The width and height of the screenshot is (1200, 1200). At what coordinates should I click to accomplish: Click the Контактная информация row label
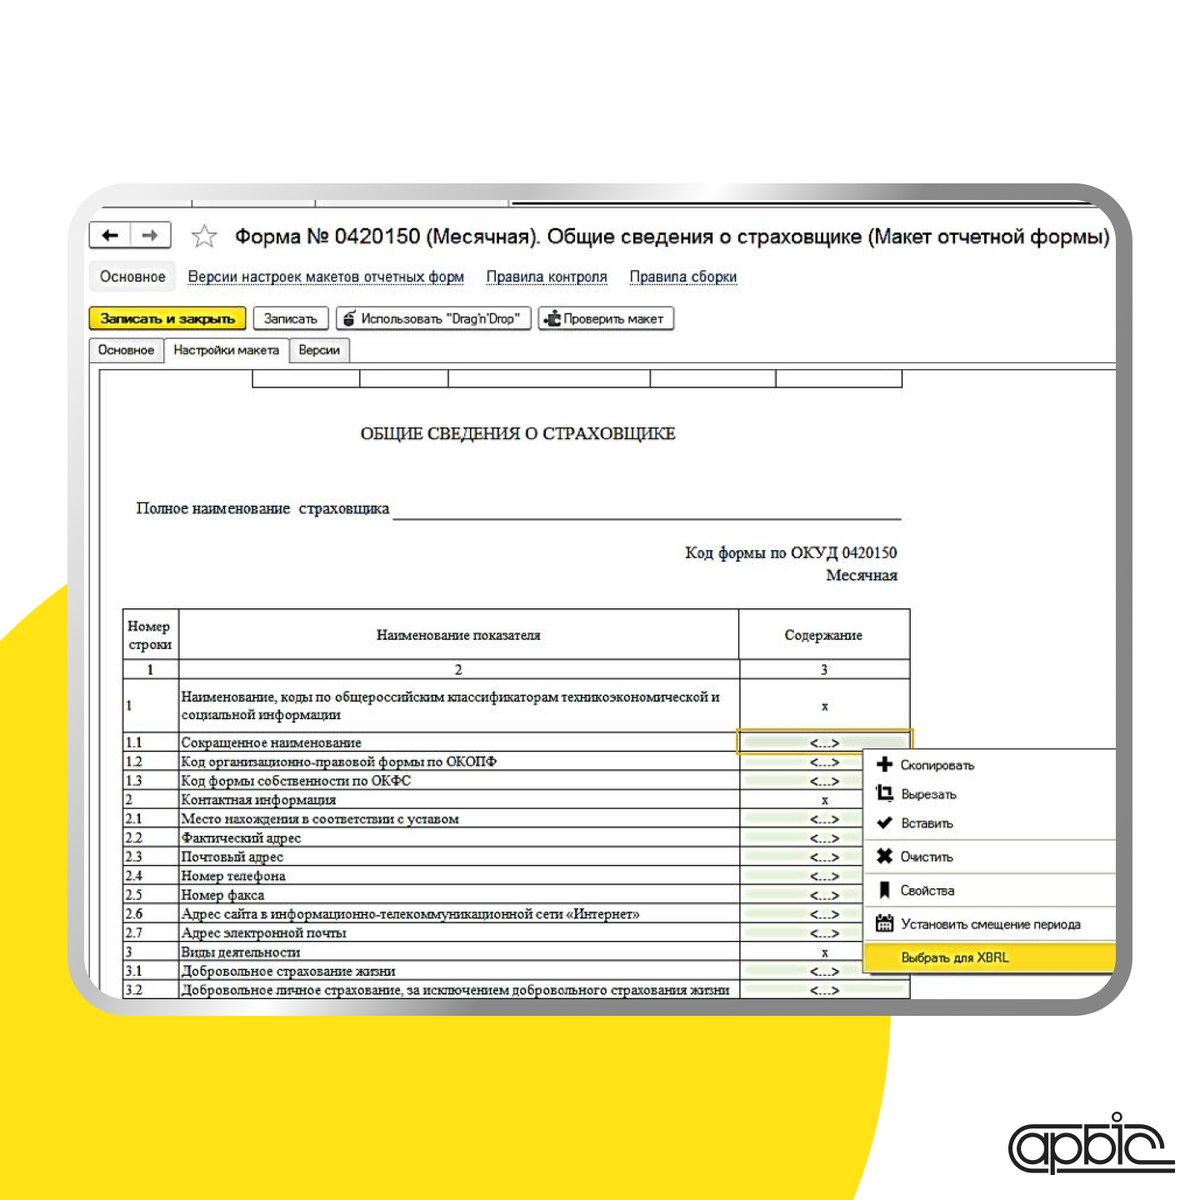[x=458, y=800]
